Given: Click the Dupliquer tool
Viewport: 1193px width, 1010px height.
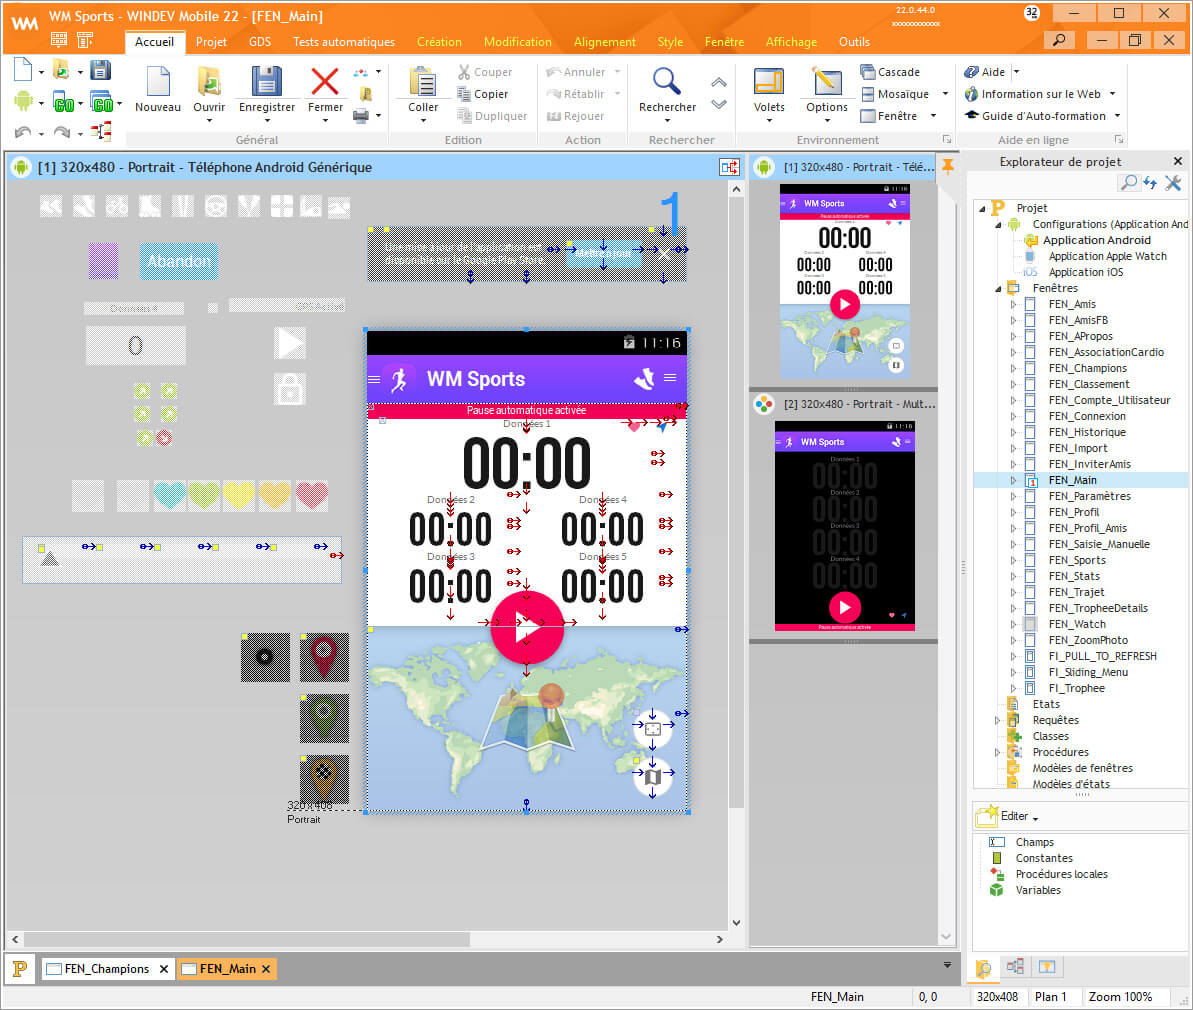Looking at the screenshot, I should point(492,116).
